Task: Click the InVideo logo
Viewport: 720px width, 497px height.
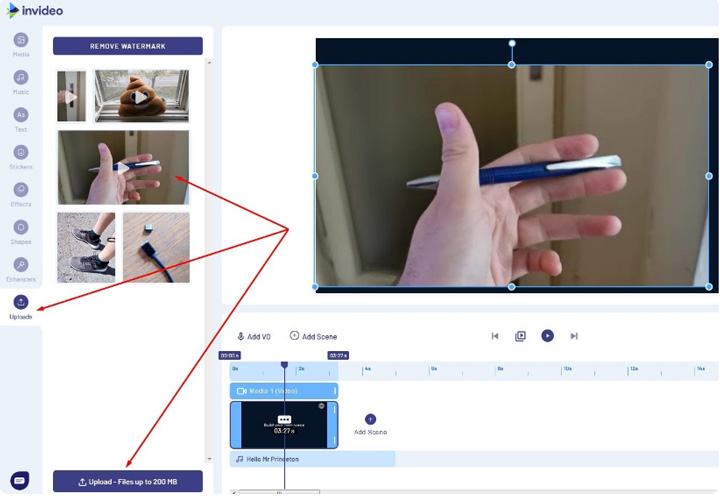Action: tap(35, 10)
